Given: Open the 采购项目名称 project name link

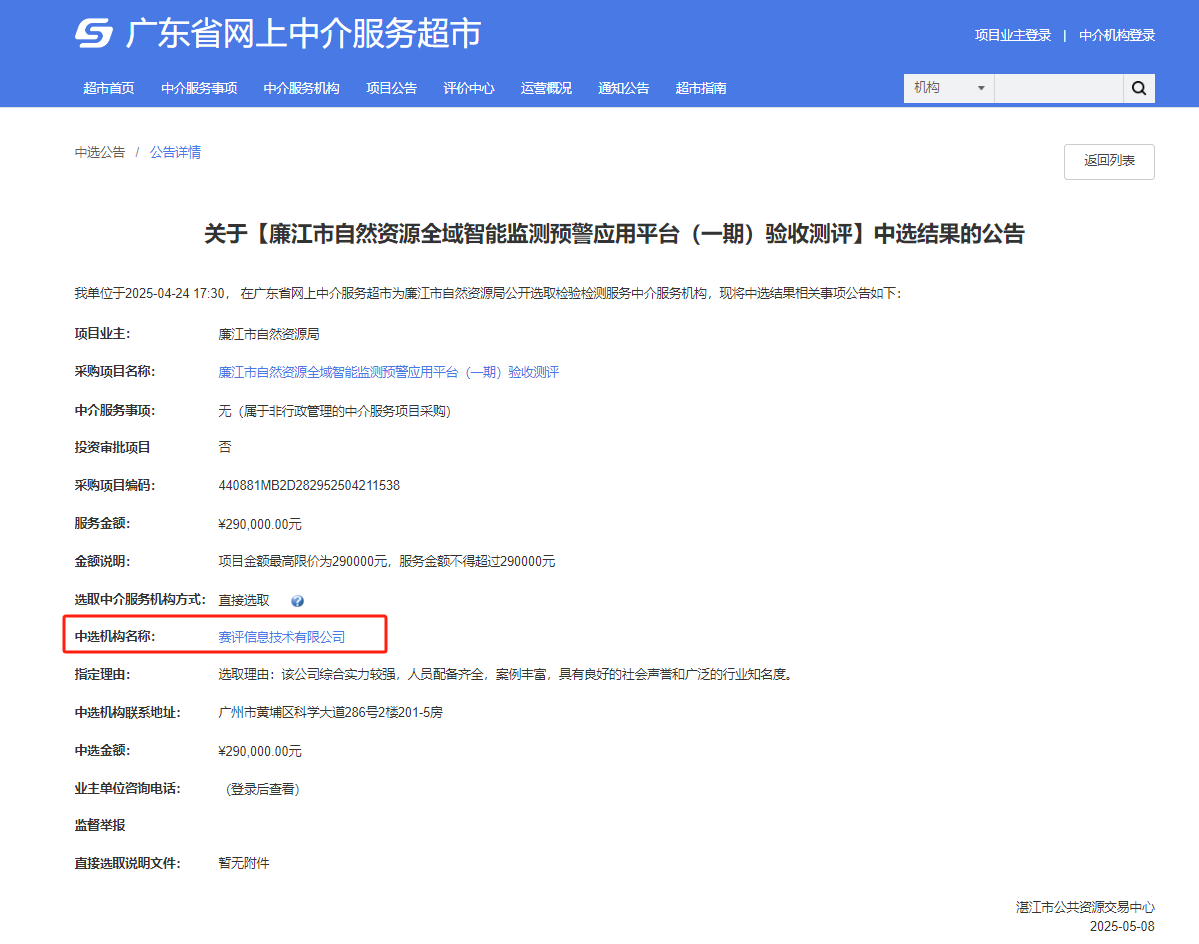Looking at the screenshot, I should (x=388, y=372).
